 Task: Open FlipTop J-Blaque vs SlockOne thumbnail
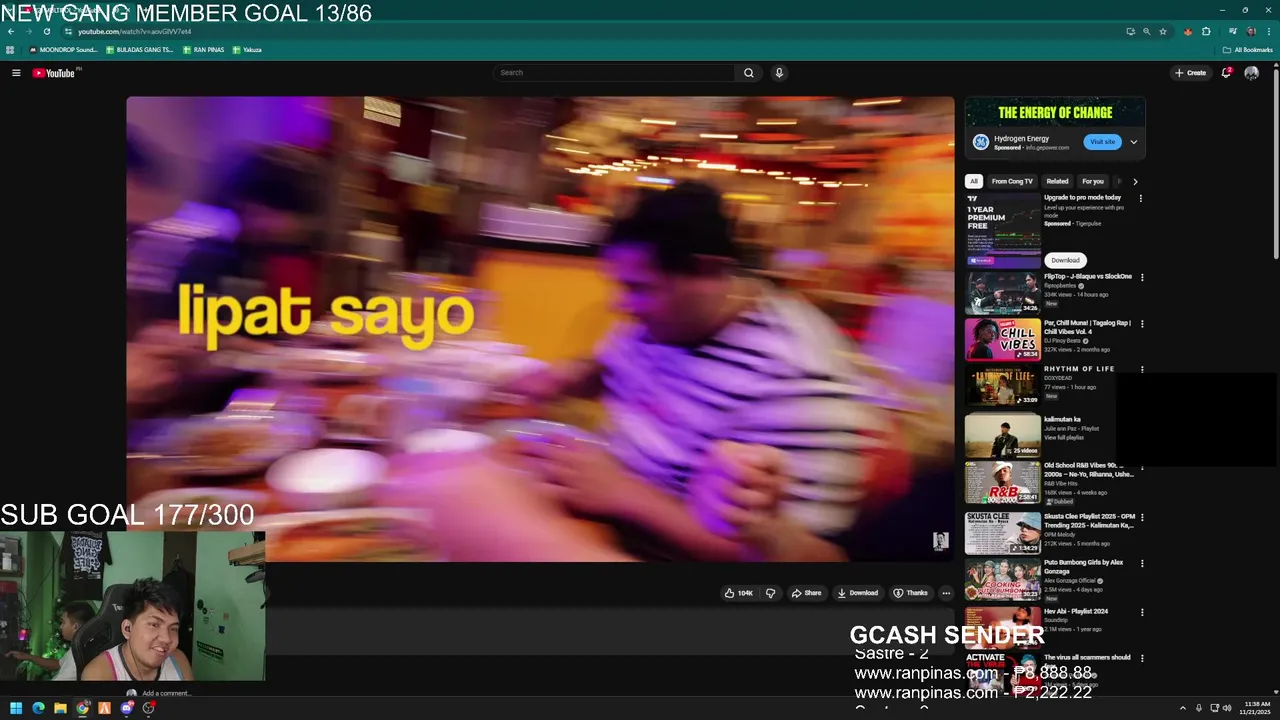(x=1003, y=293)
